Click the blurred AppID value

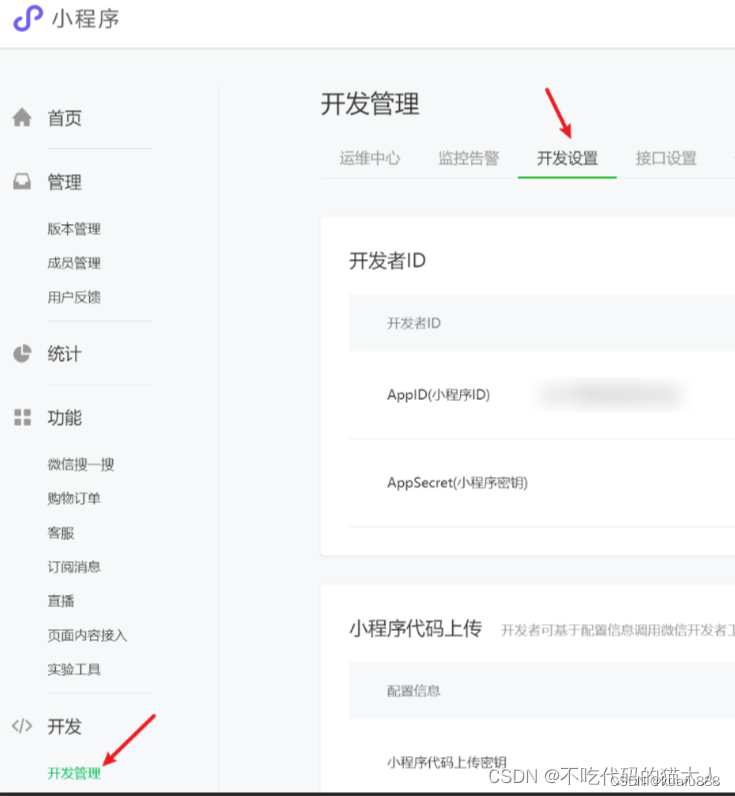point(612,394)
